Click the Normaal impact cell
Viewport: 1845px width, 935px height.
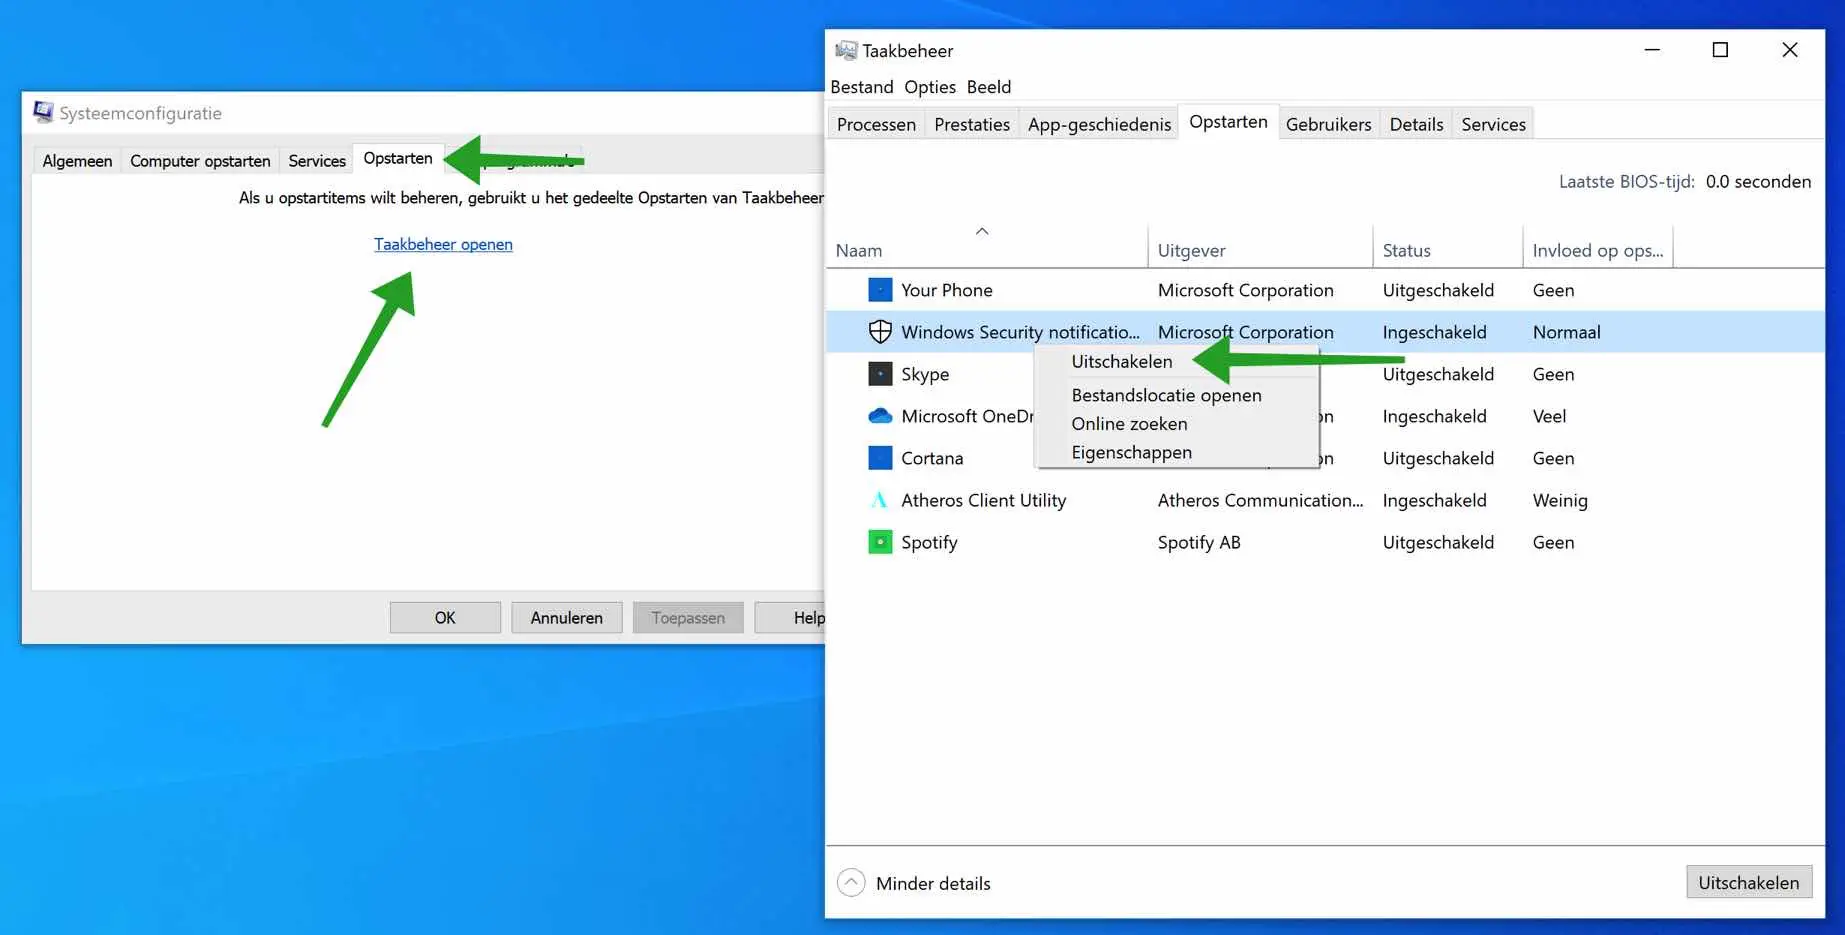1566,332
